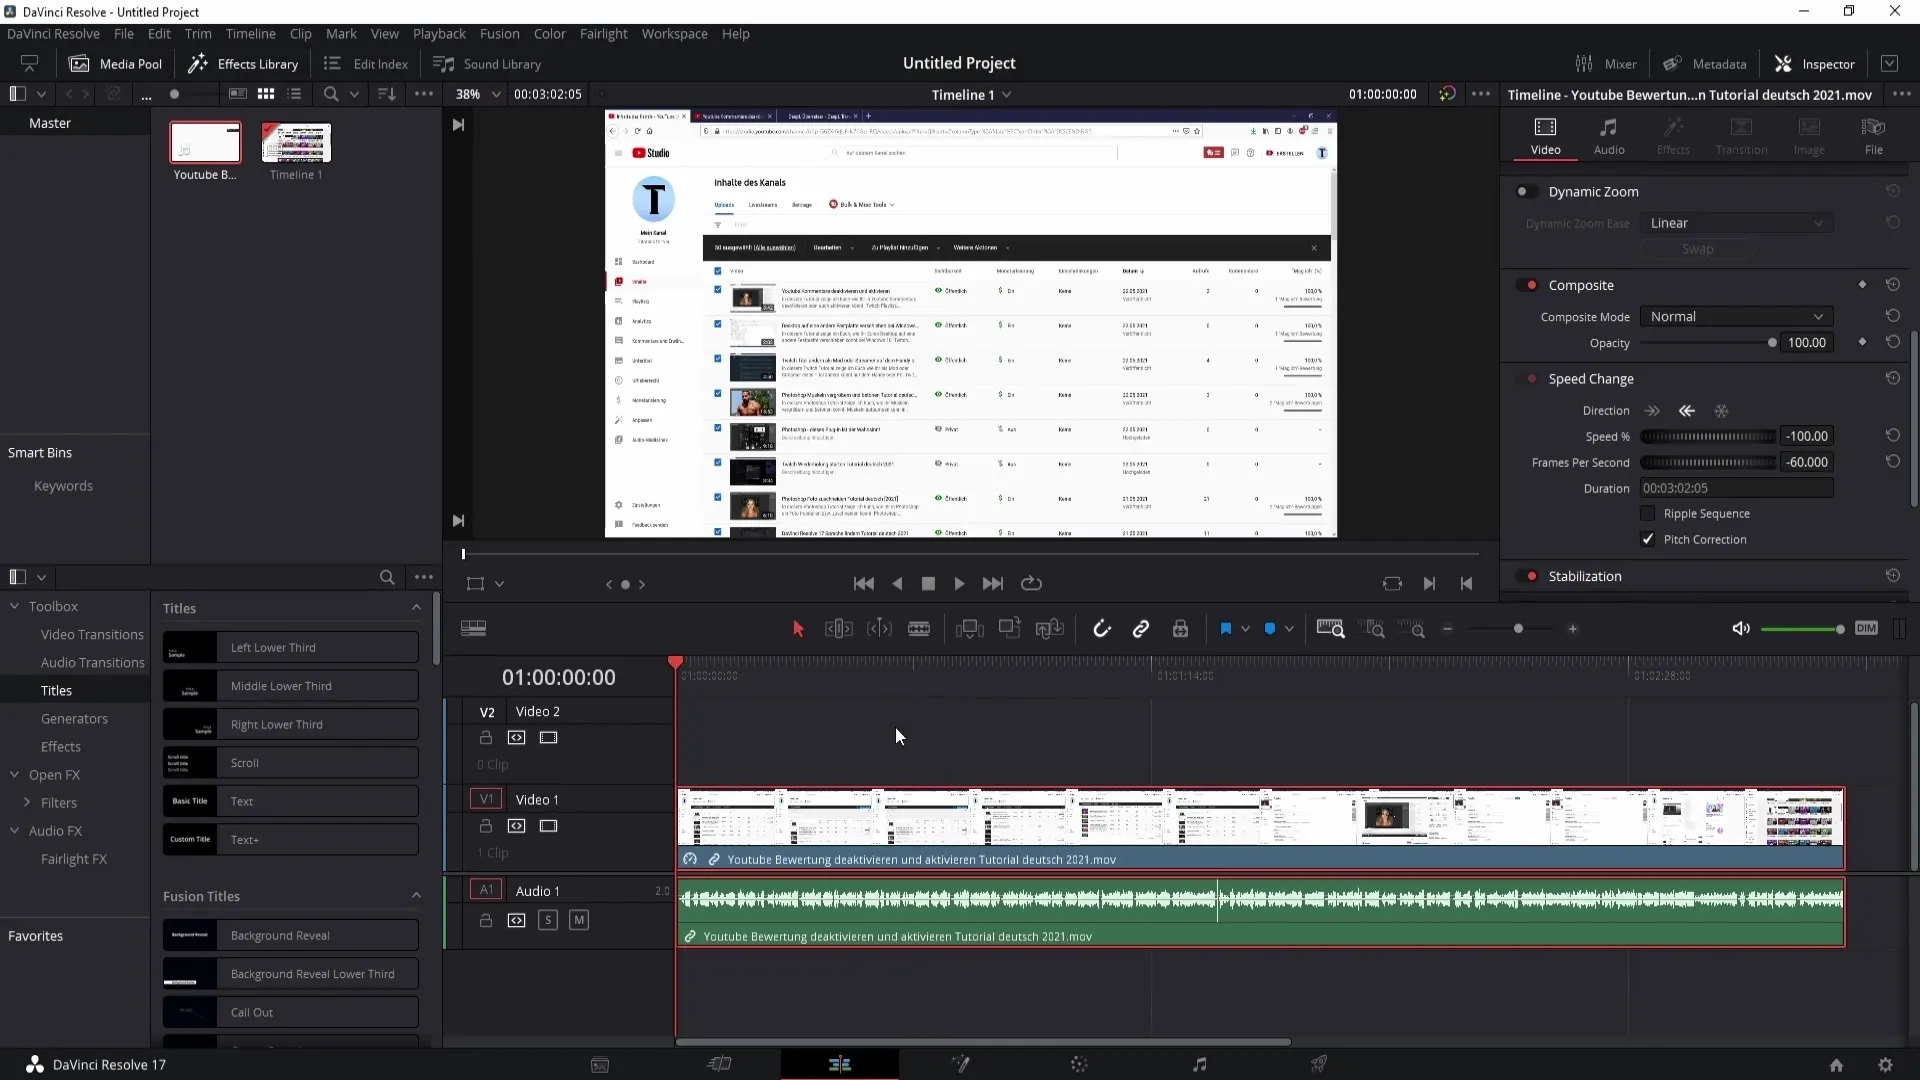Drag the Opacity slider in Composite panel
This screenshot has height=1080, width=1920.
click(x=1772, y=344)
